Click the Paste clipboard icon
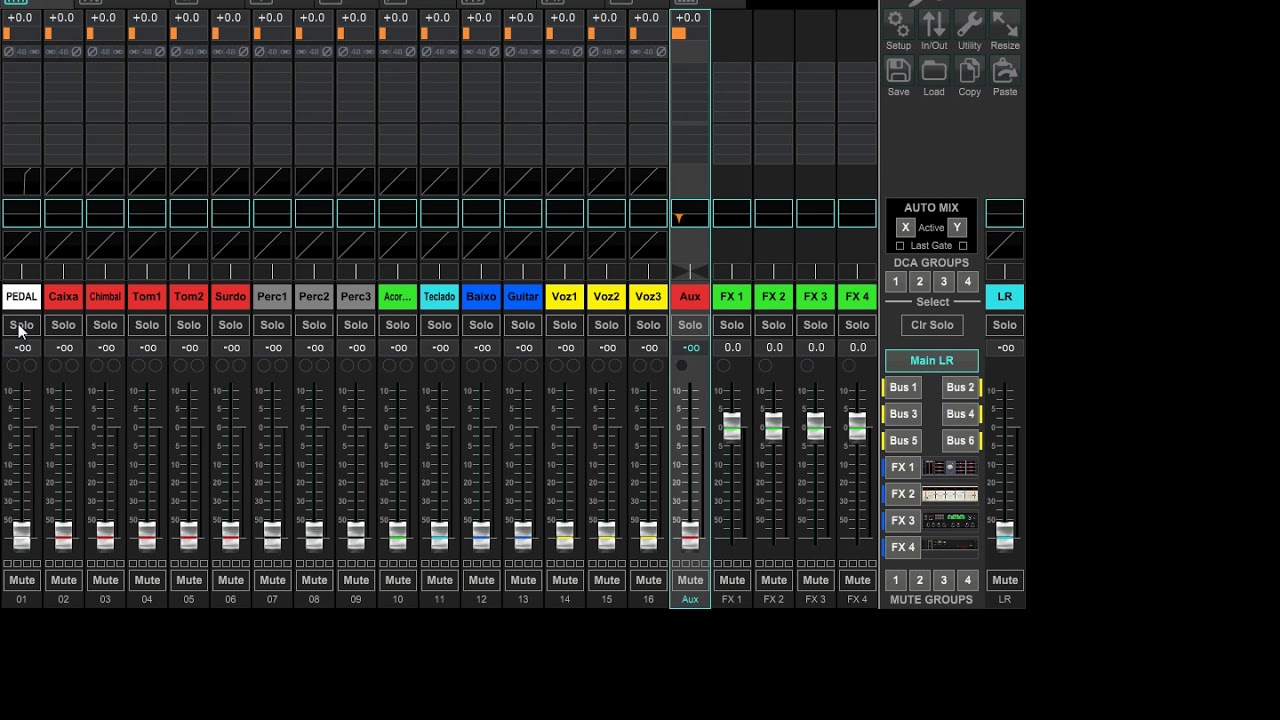Screen dimensions: 1280x720 [1005, 71]
